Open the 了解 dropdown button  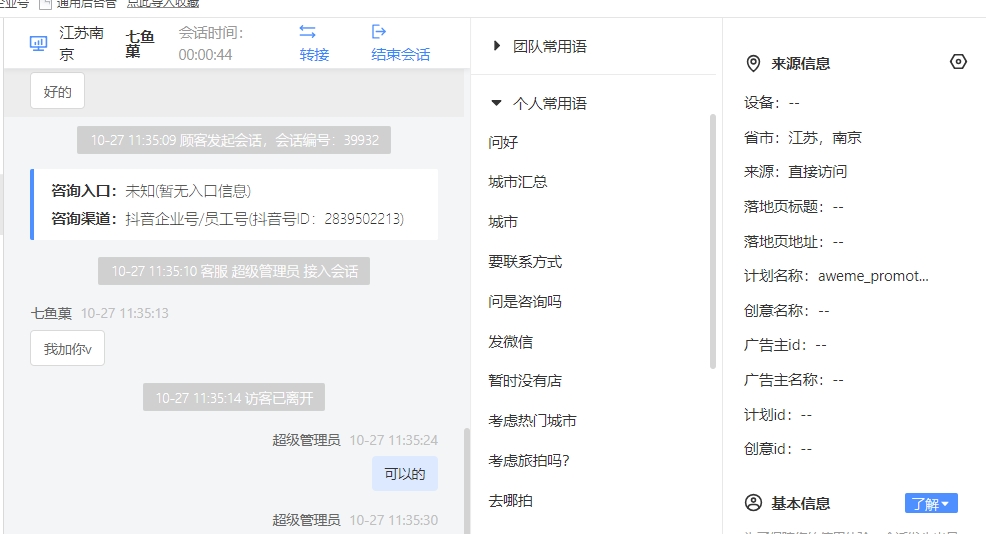[x=931, y=503]
